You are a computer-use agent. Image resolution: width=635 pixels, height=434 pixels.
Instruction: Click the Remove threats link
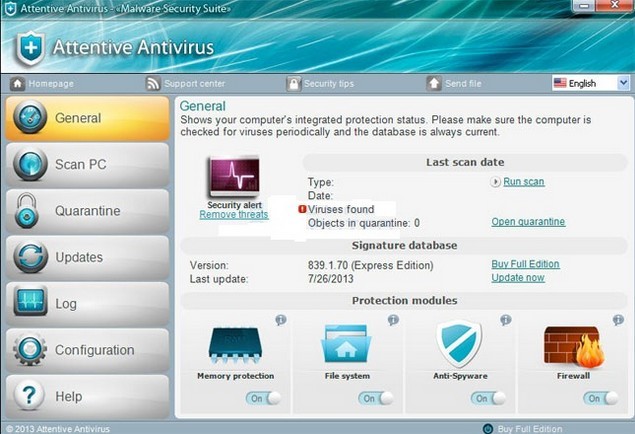(234, 215)
